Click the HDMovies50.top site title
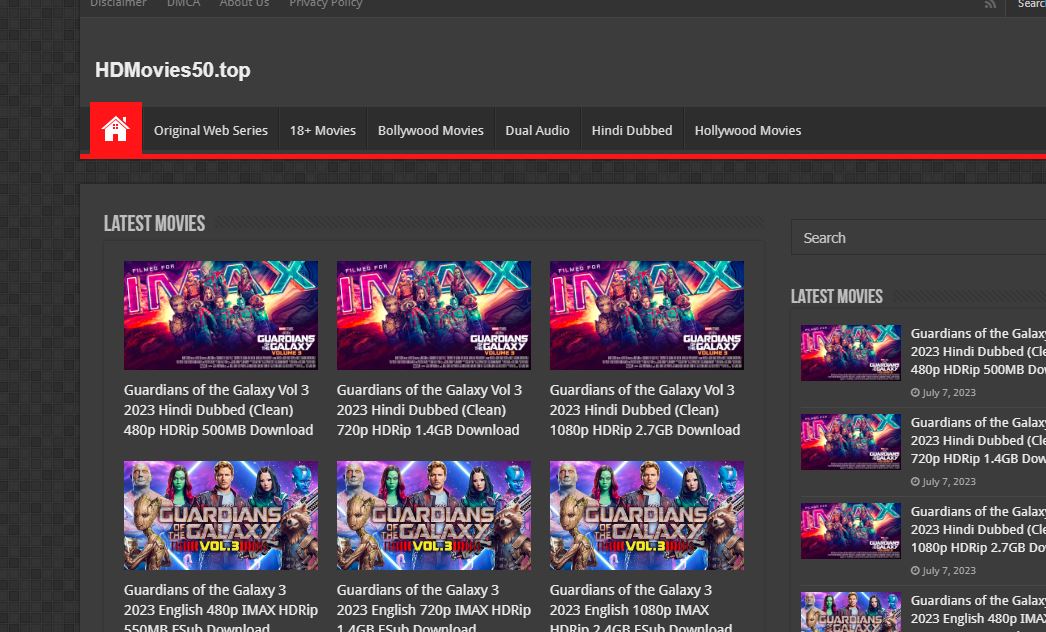Image resolution: width=1046 pixels, height=632 pixels. point(173,70)
